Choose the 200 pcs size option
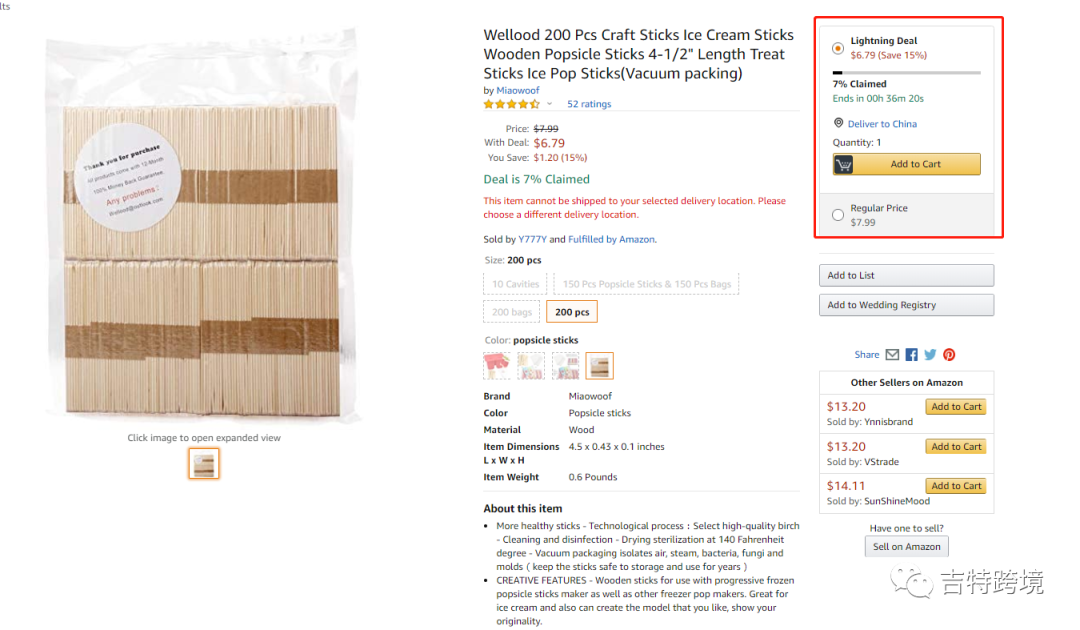Viewport: 1080px width, 630px height. 572,312
